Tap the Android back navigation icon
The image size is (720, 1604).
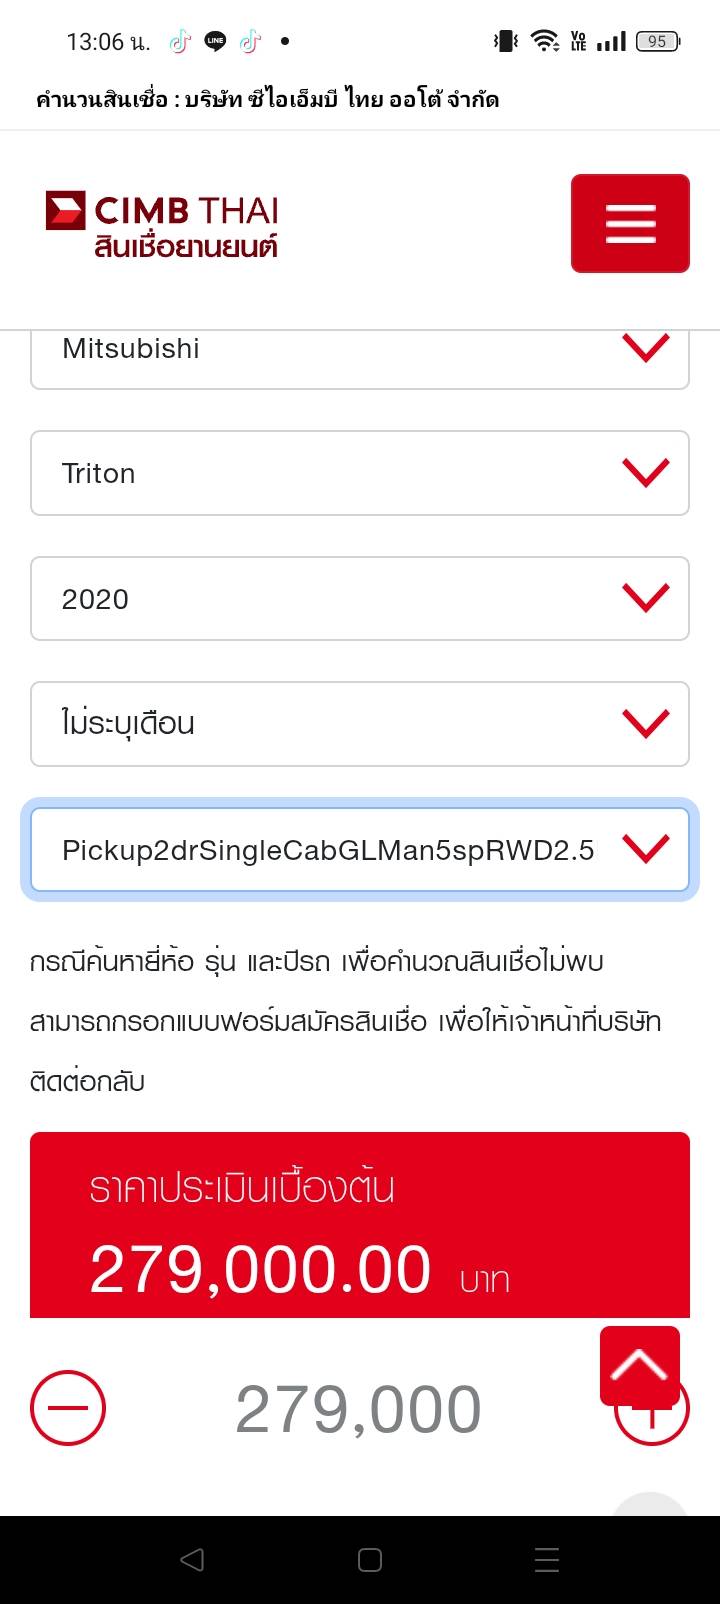[x=192, y=1559]
